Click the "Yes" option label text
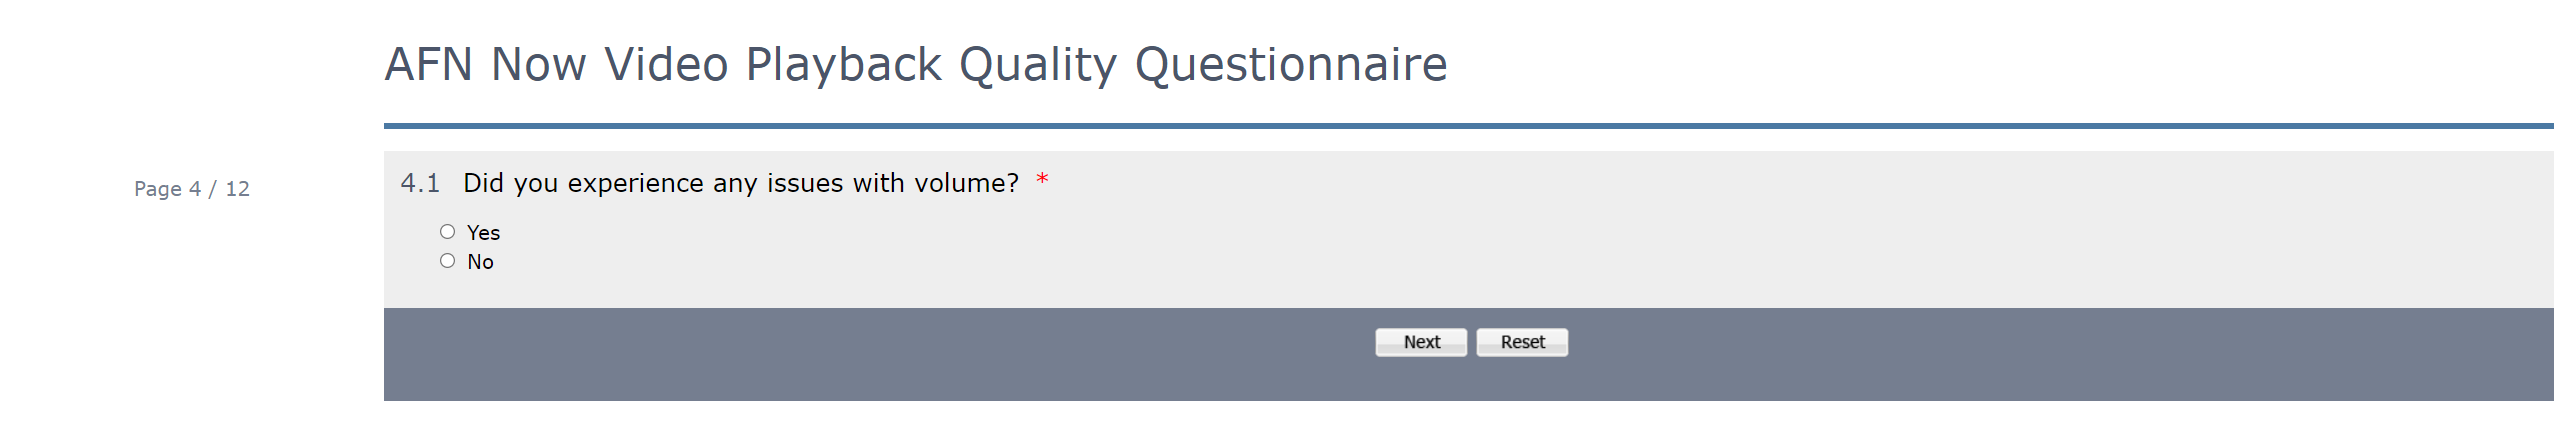 483,233
